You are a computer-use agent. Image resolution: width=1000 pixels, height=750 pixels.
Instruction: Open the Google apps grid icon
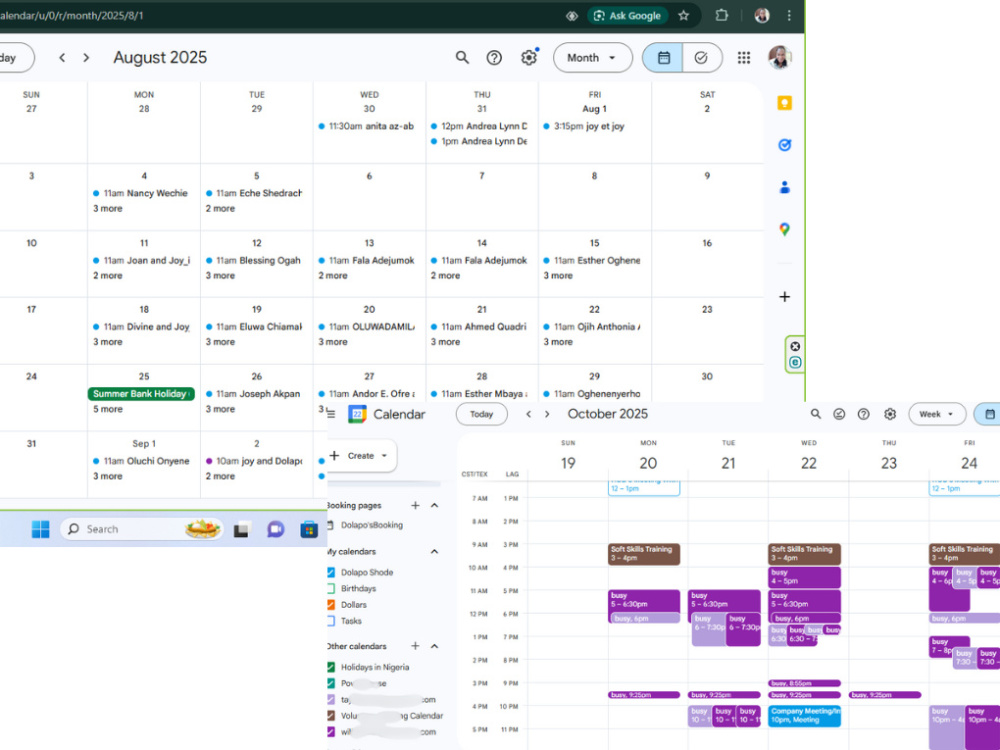tap(744, 58)
